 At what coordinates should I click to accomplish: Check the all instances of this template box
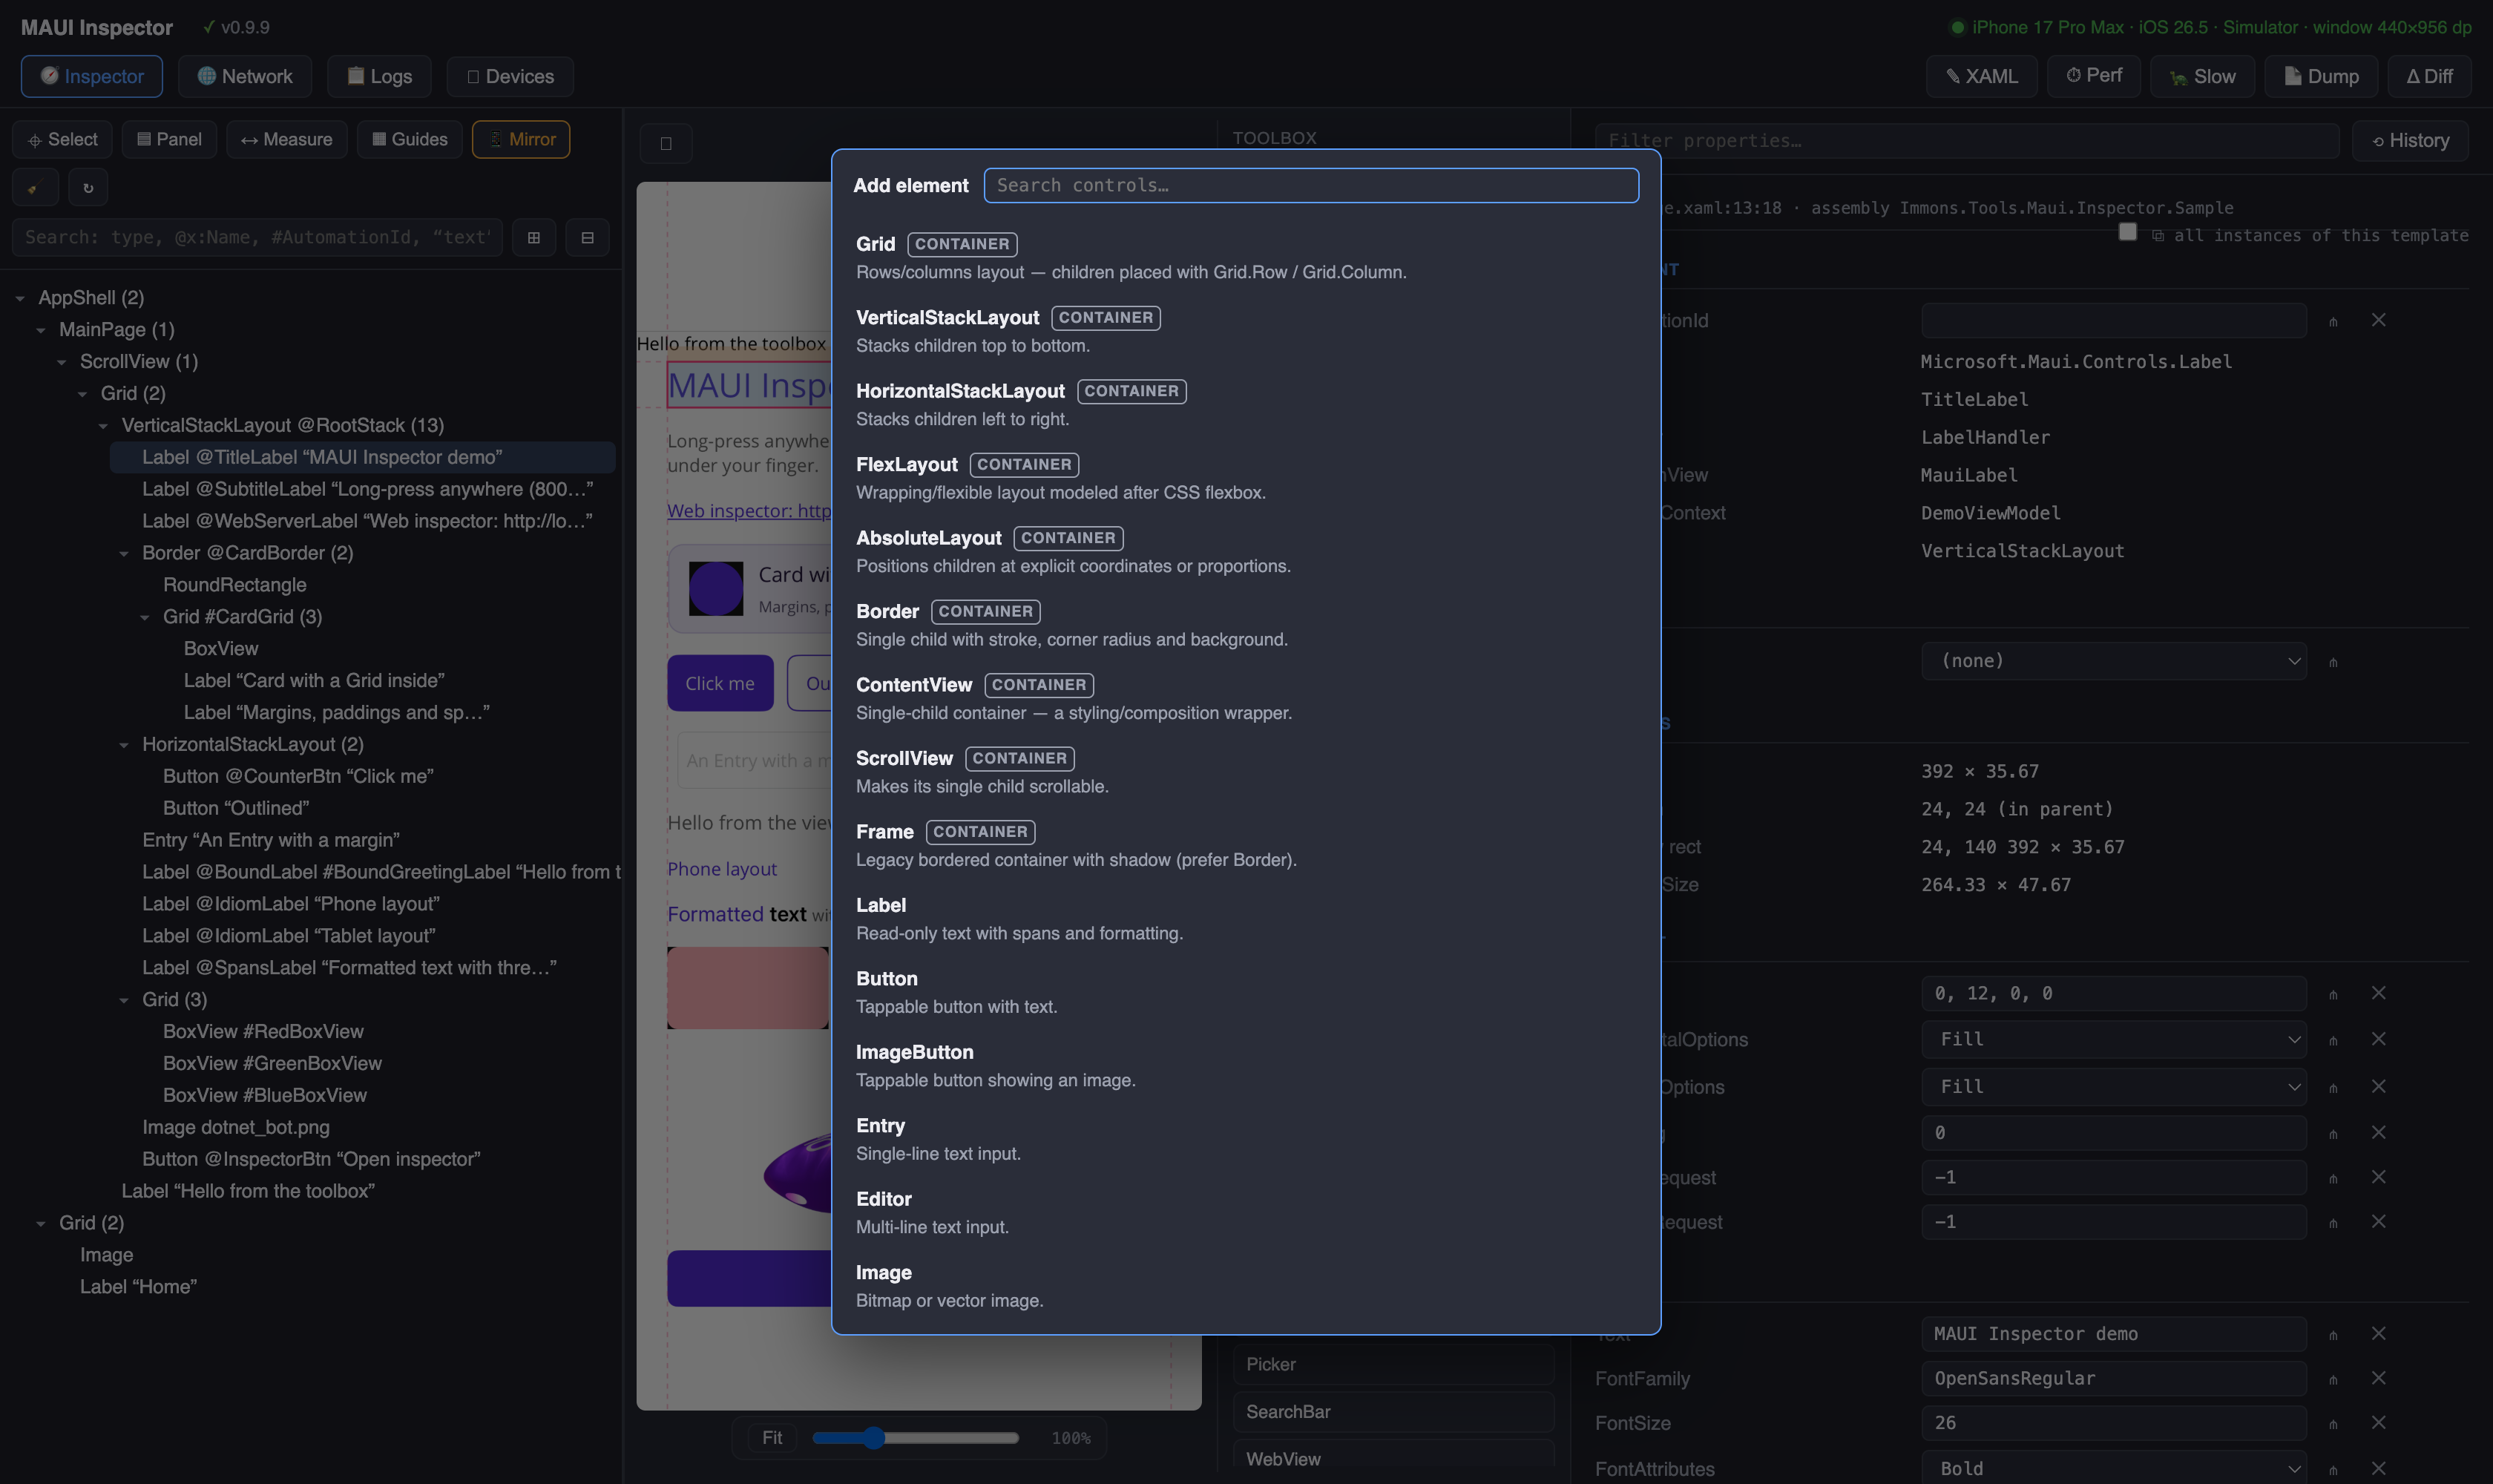(x=2128, y=232)
